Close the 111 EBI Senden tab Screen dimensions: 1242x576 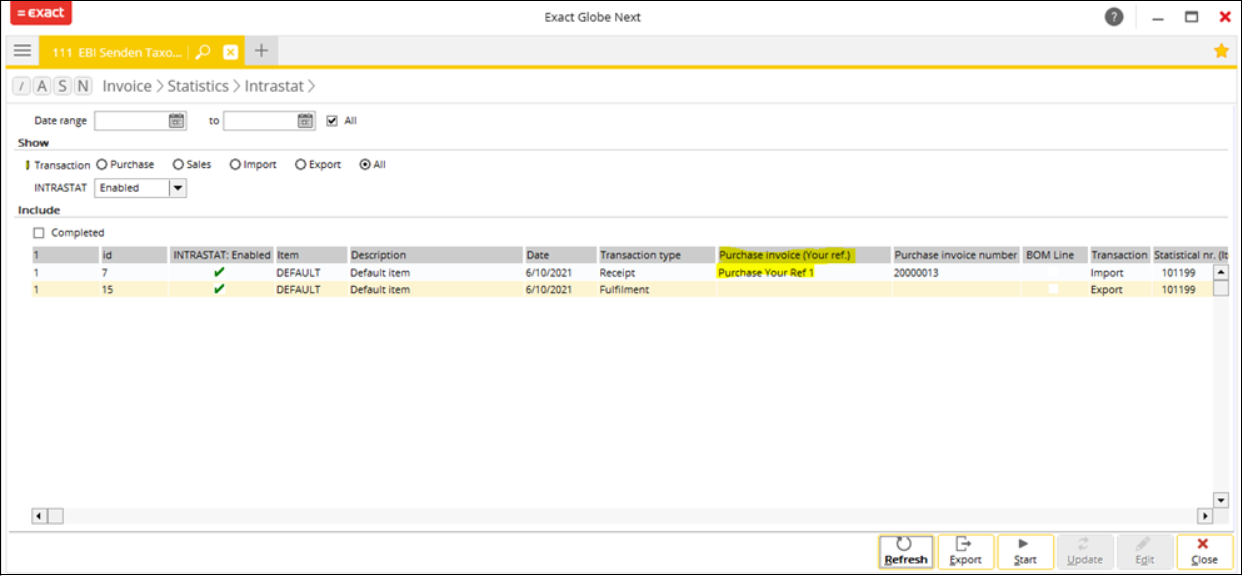click(230, 51)
